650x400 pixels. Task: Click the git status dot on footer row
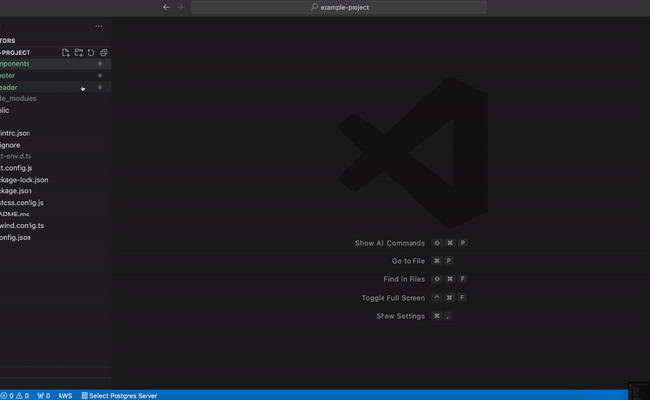100,75
